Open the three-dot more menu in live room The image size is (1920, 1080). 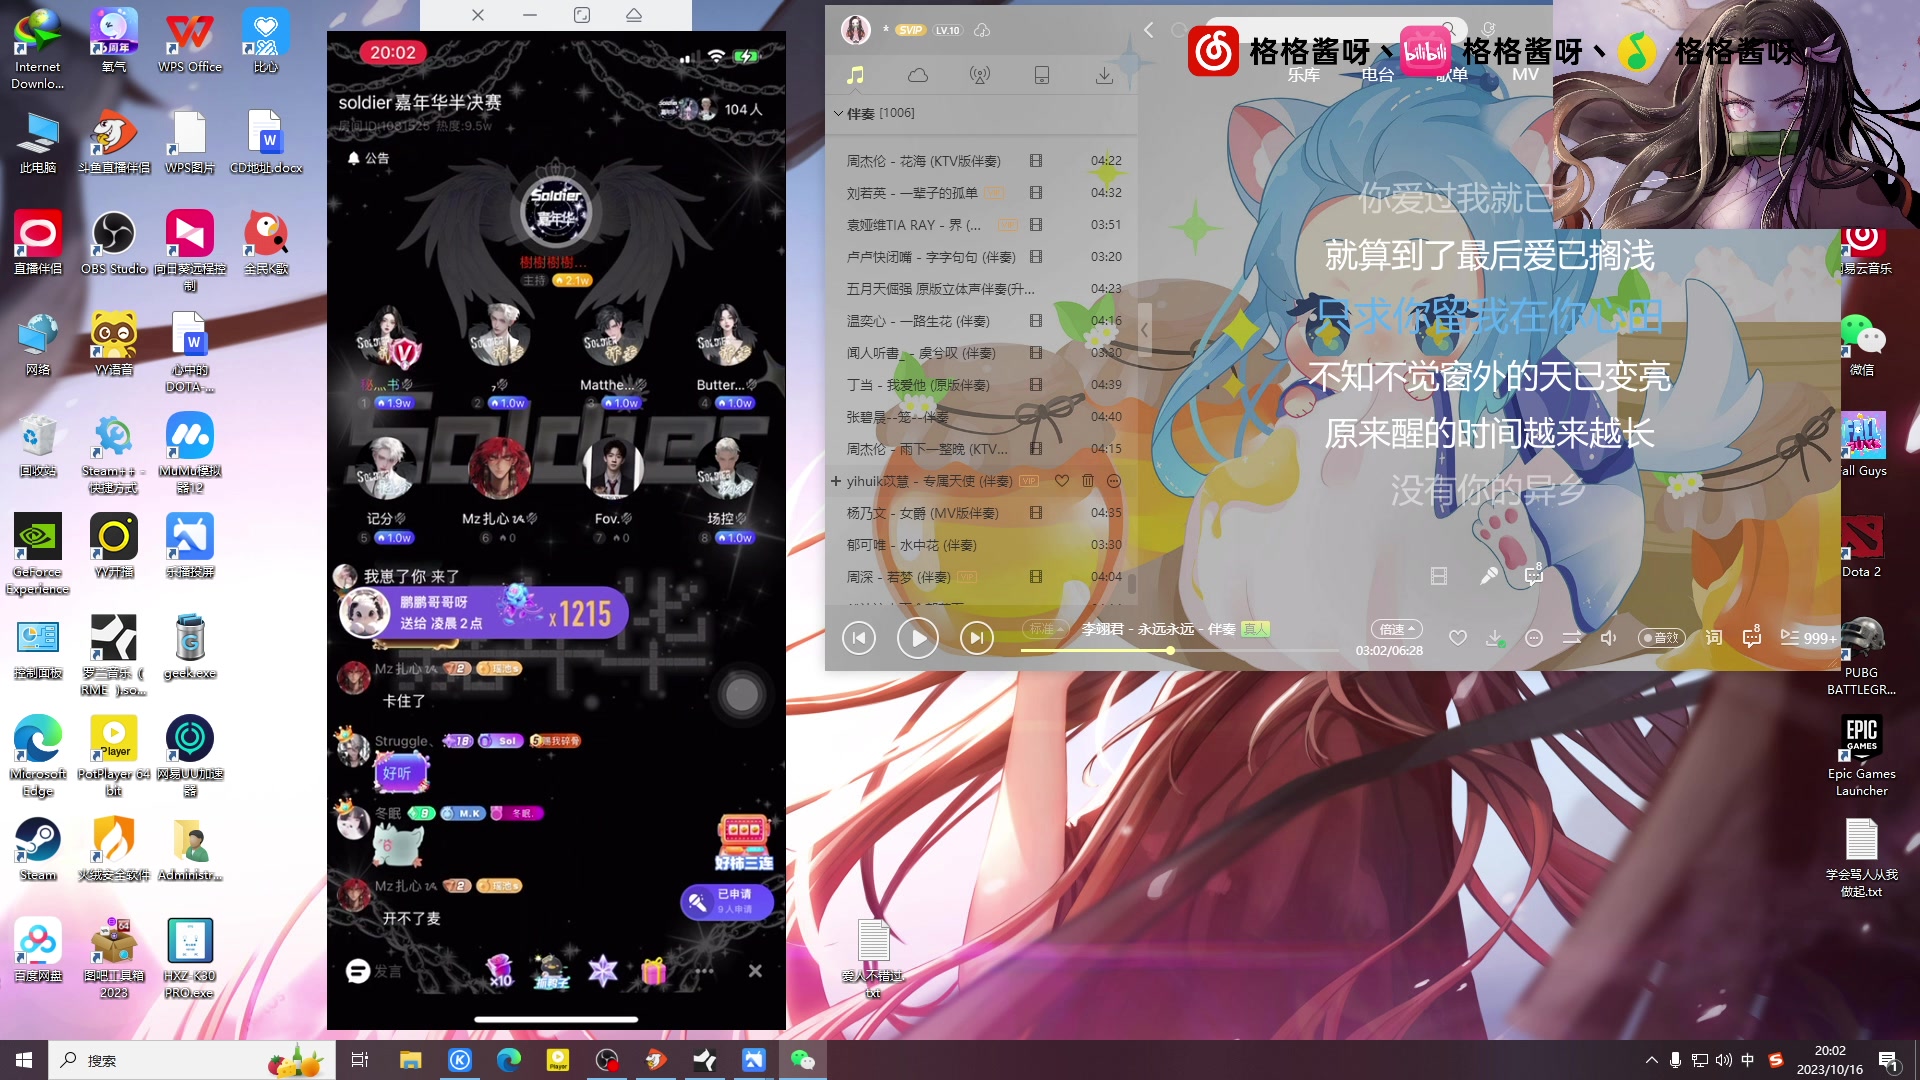click(x=704, y=971)
